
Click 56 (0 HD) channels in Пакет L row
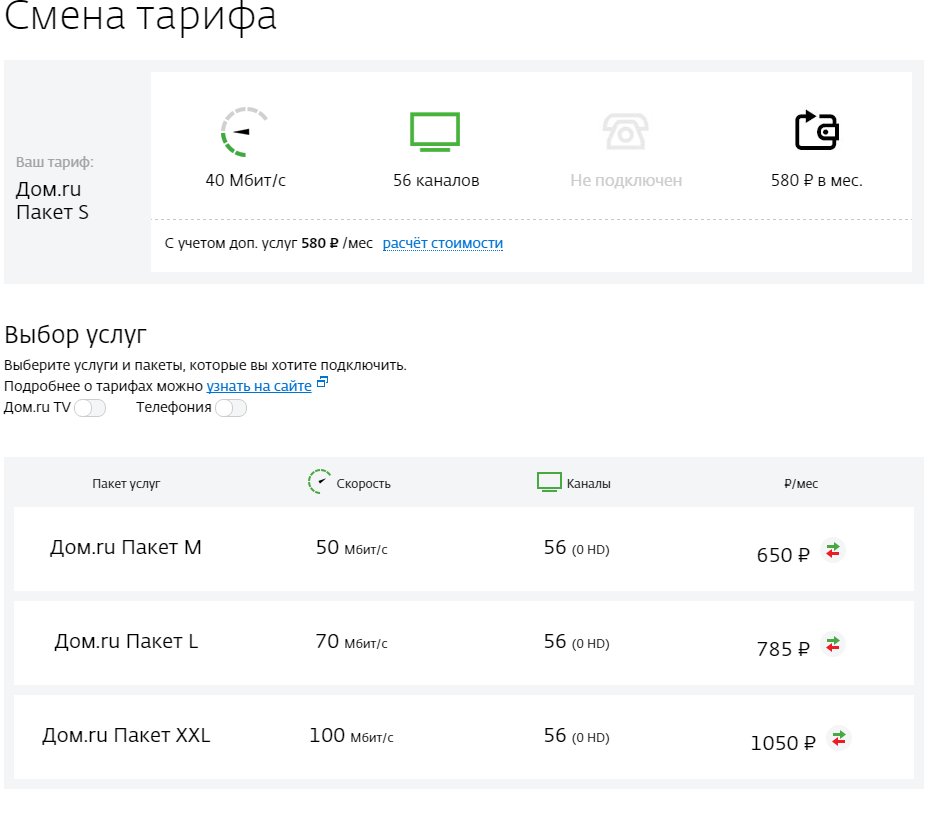point(576,642)
